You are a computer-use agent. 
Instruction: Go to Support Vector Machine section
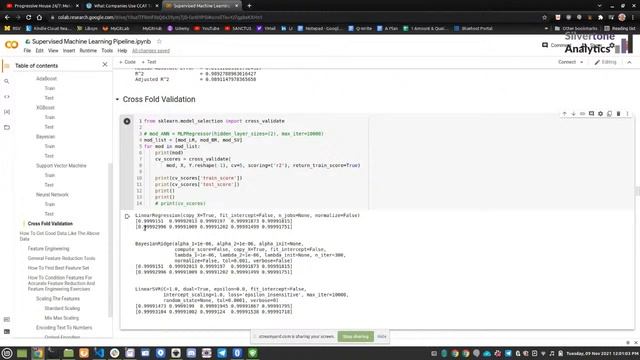[61, 166]
